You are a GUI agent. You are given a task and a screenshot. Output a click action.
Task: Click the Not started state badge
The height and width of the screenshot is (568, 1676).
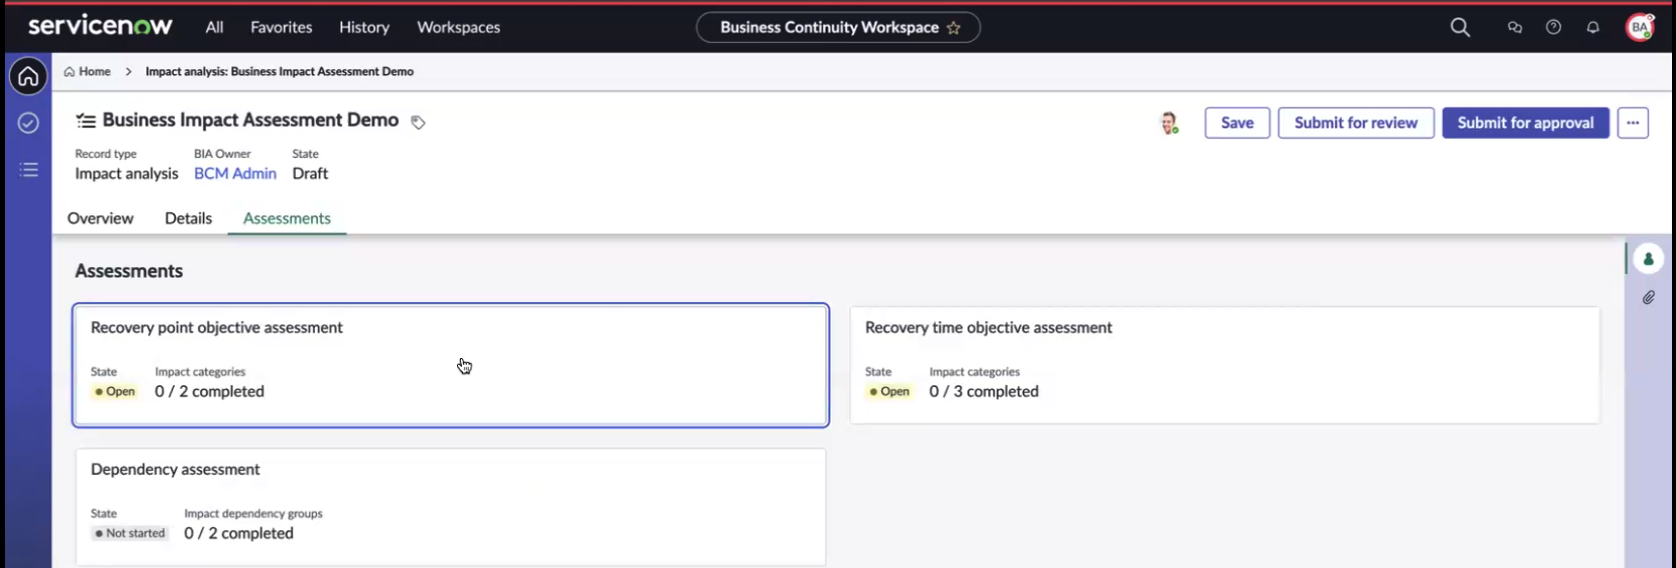[130, 533]
